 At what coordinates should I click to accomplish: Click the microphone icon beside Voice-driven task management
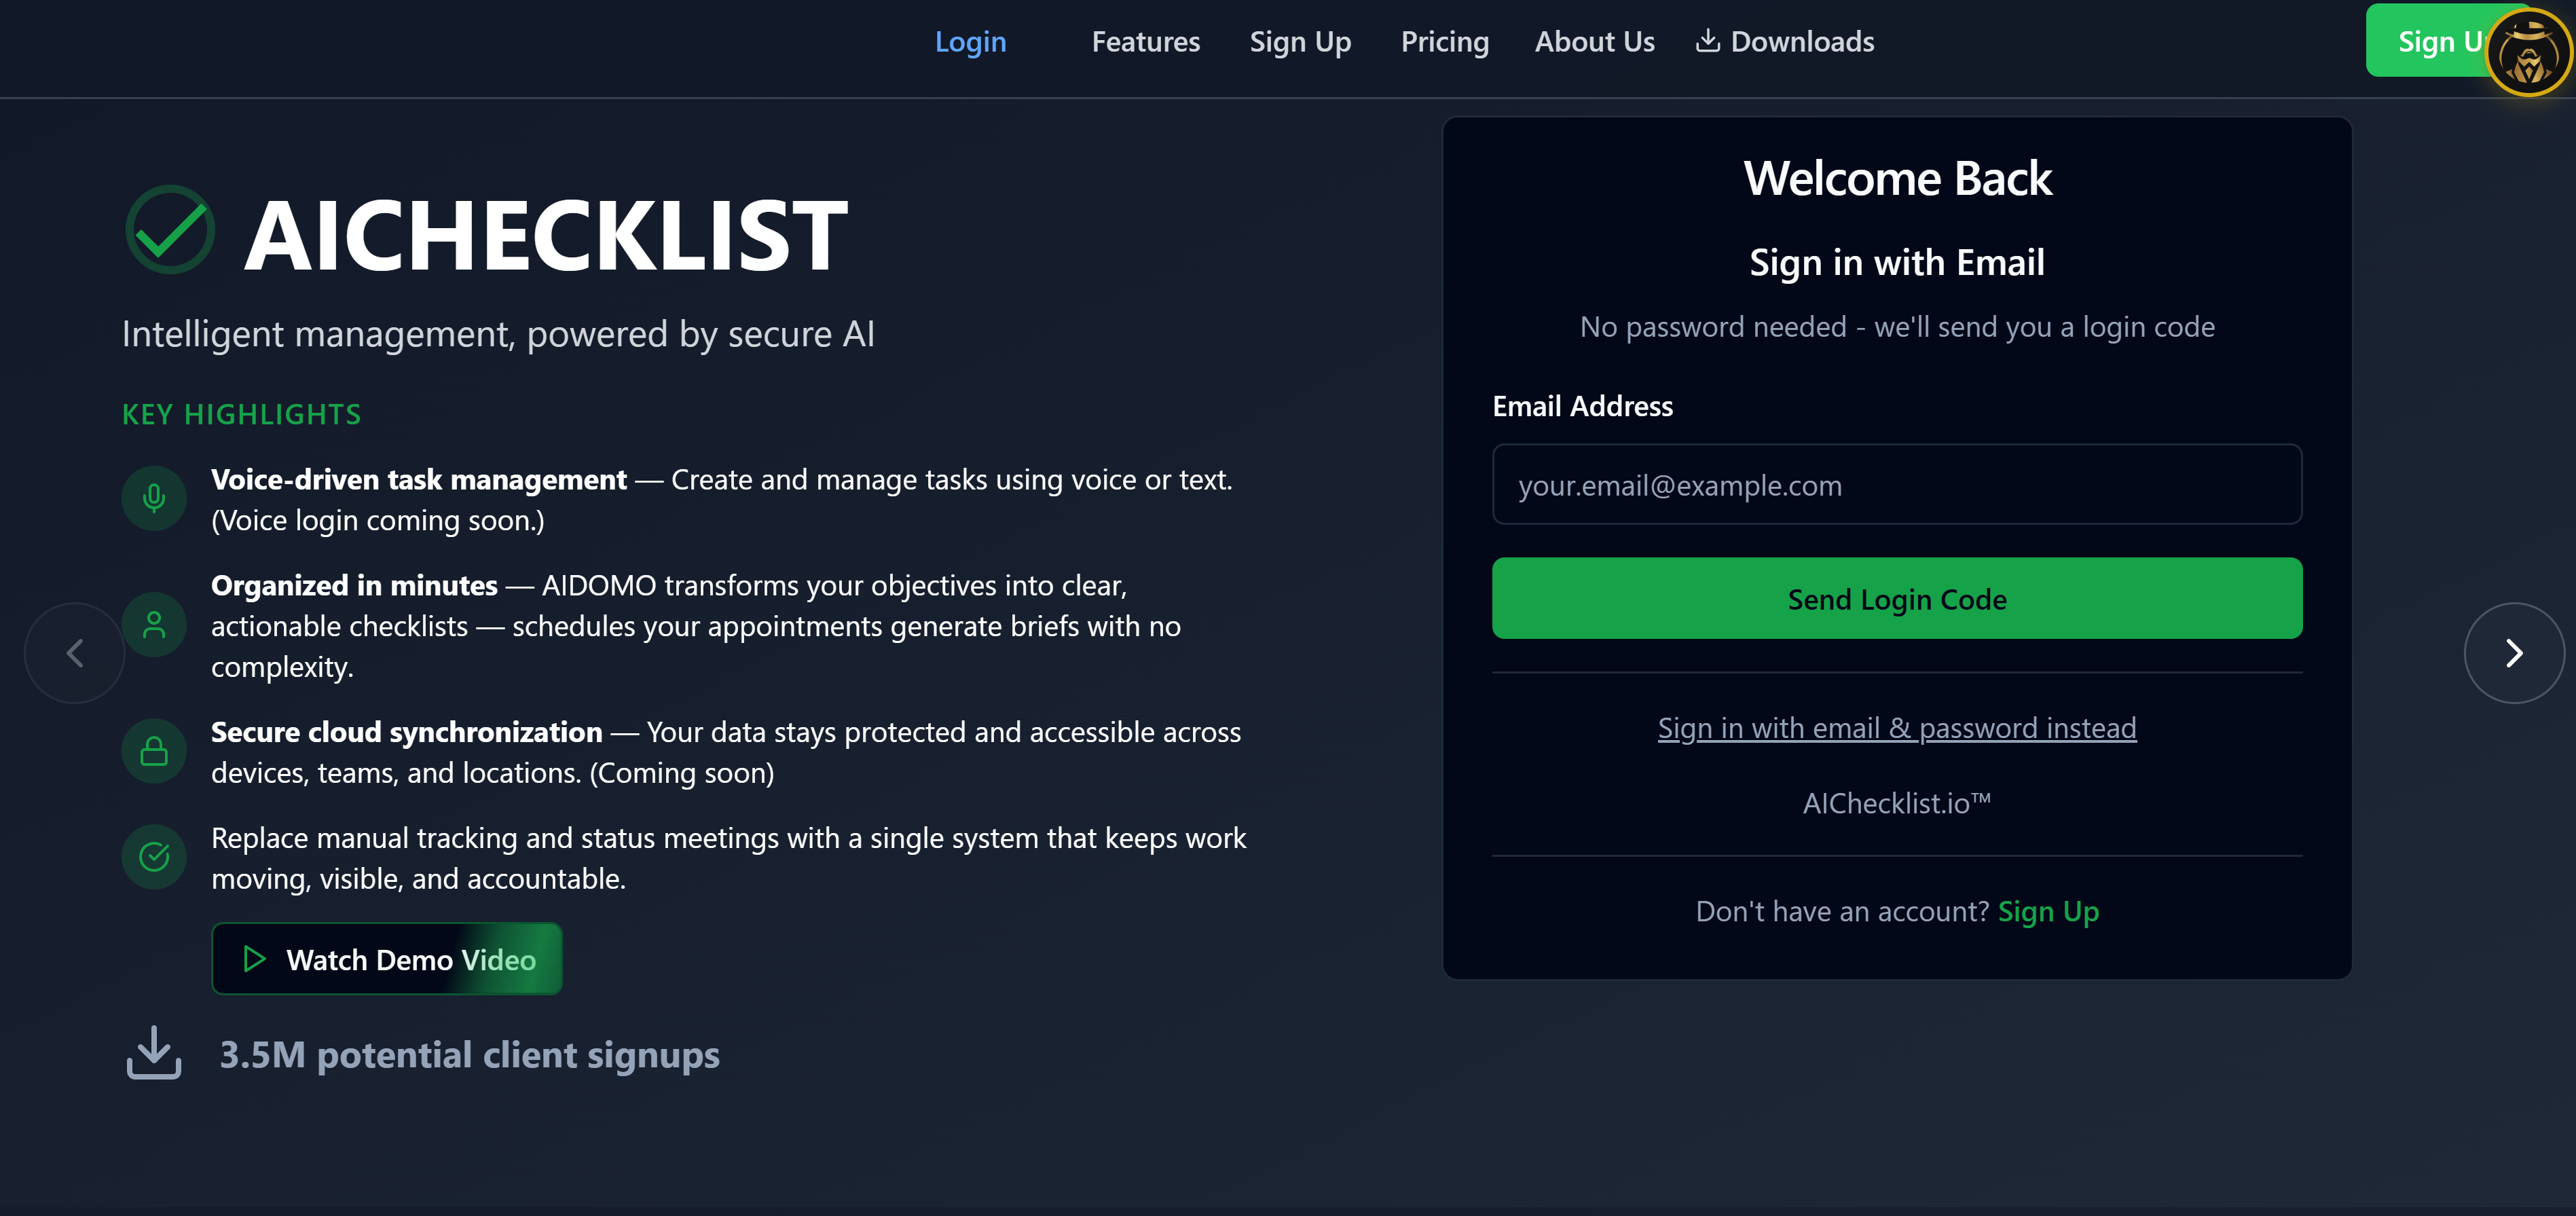click(x=154, y=497)
